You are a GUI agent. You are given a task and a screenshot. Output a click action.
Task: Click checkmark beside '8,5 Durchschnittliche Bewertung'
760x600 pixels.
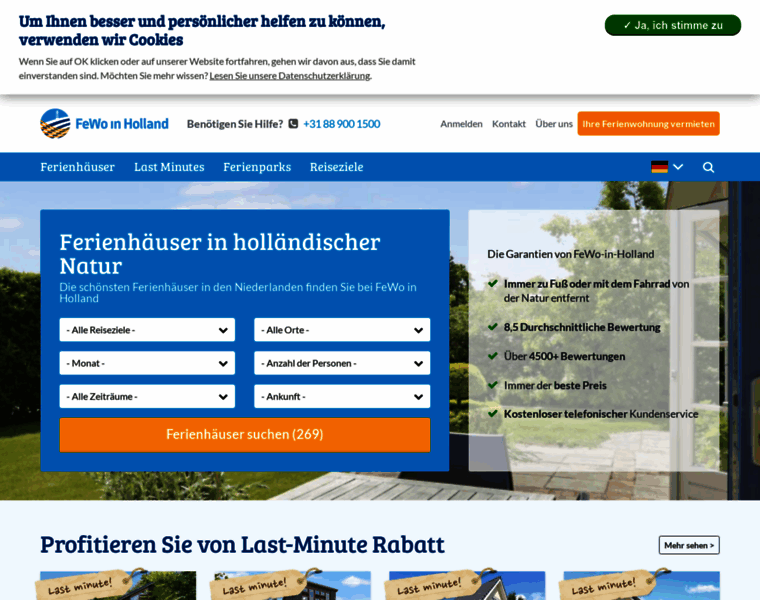point(493,327)
